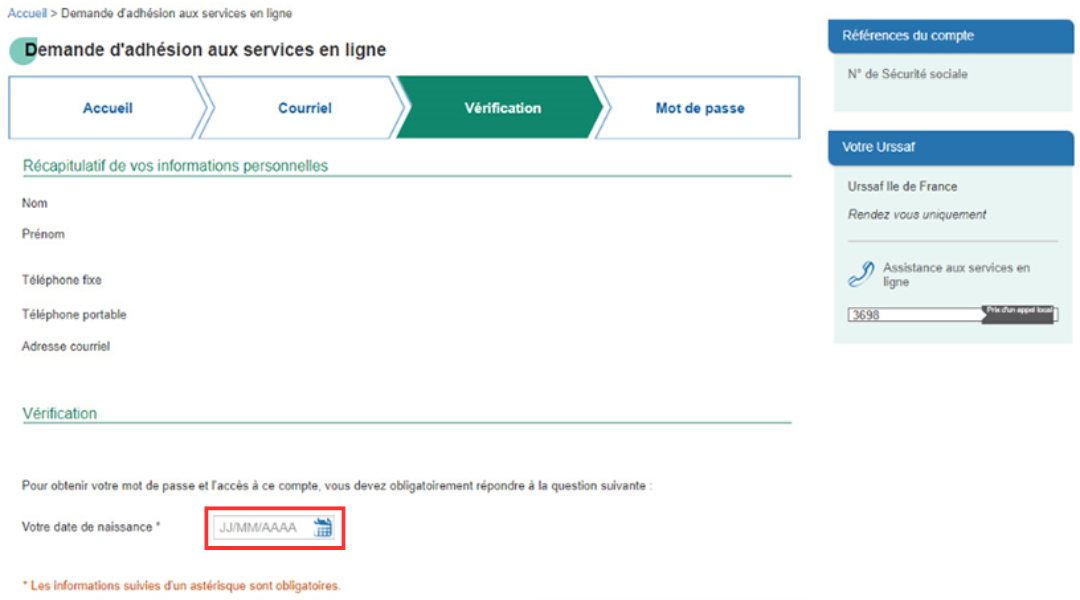Viewport: 1080px width, 600px height.
Task: Click the phone assistance icon
Action: [x=861, y=273]
